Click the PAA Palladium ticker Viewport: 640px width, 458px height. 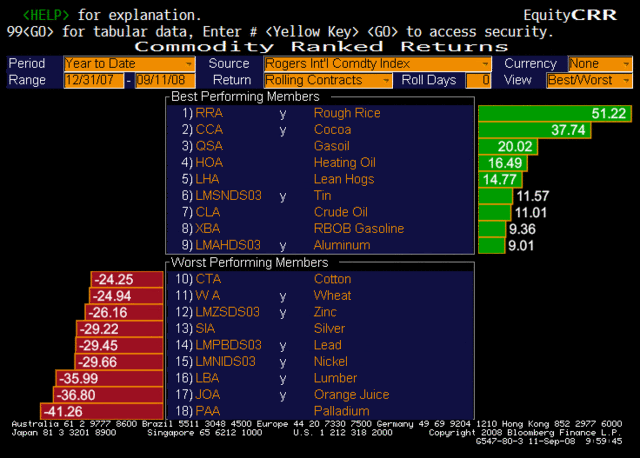[209, 411]
